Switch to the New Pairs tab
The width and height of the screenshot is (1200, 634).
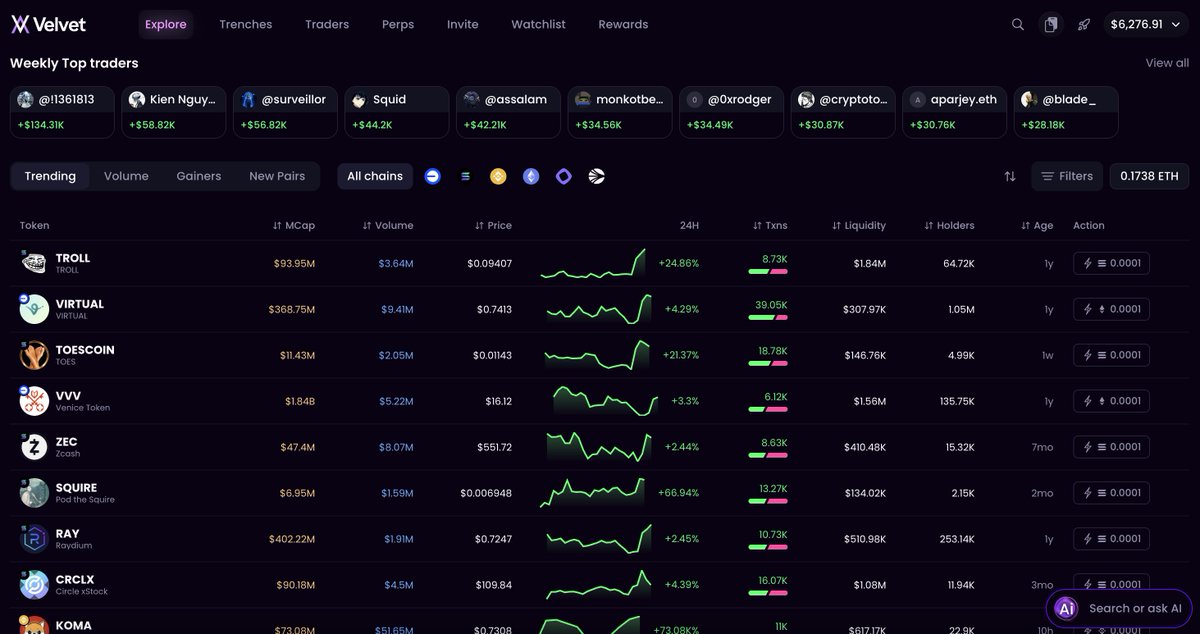click(277, 176)
